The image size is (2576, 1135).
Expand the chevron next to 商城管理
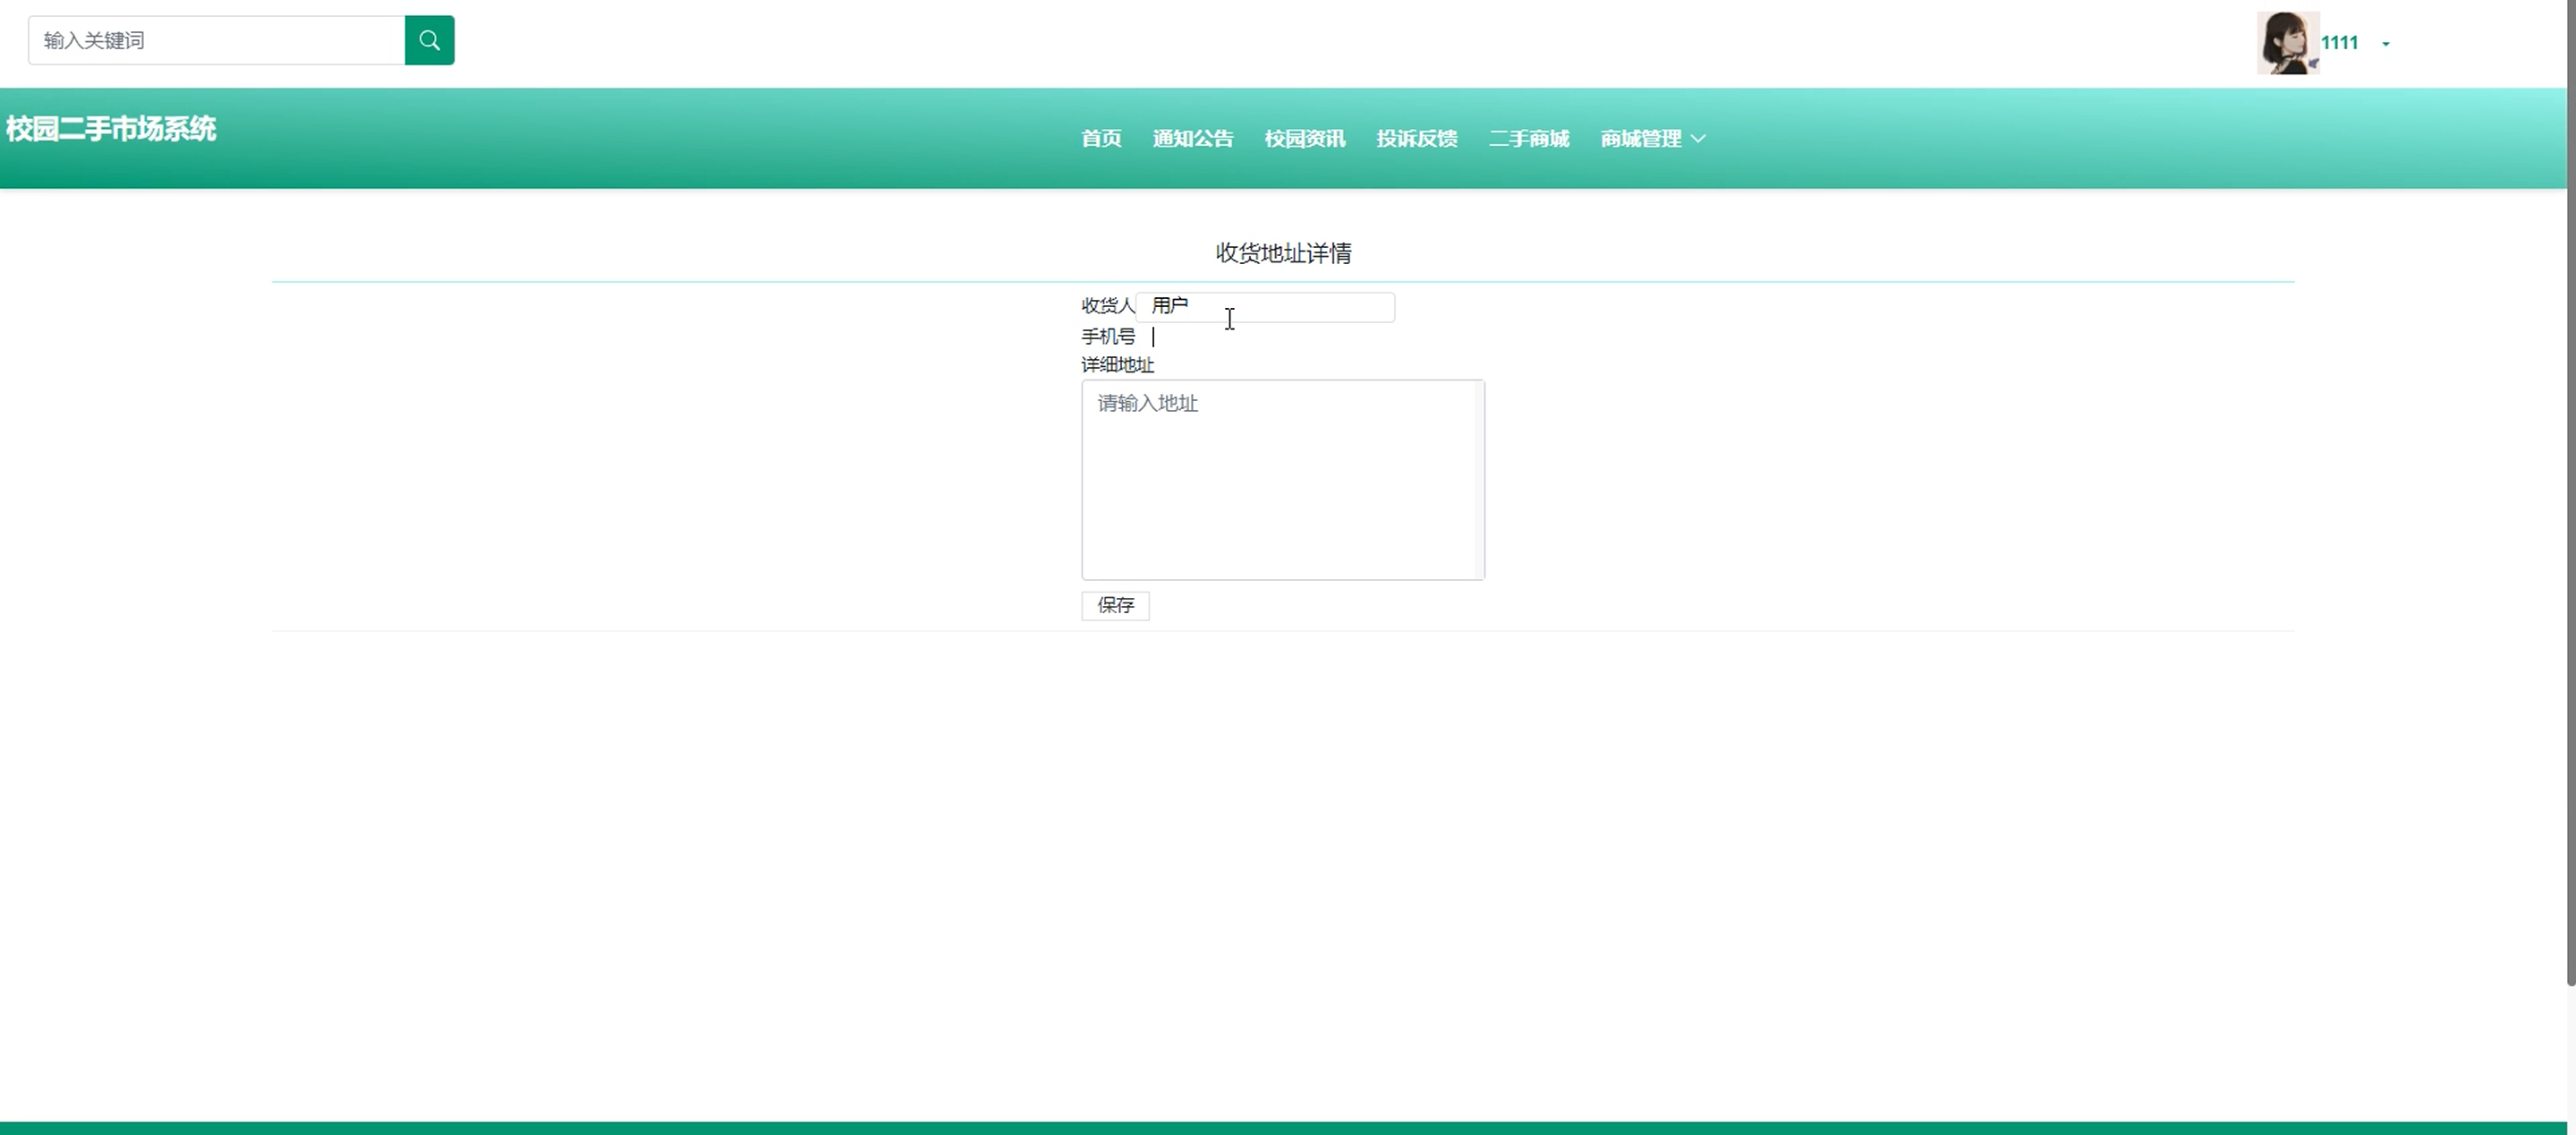click(1698, 139)
